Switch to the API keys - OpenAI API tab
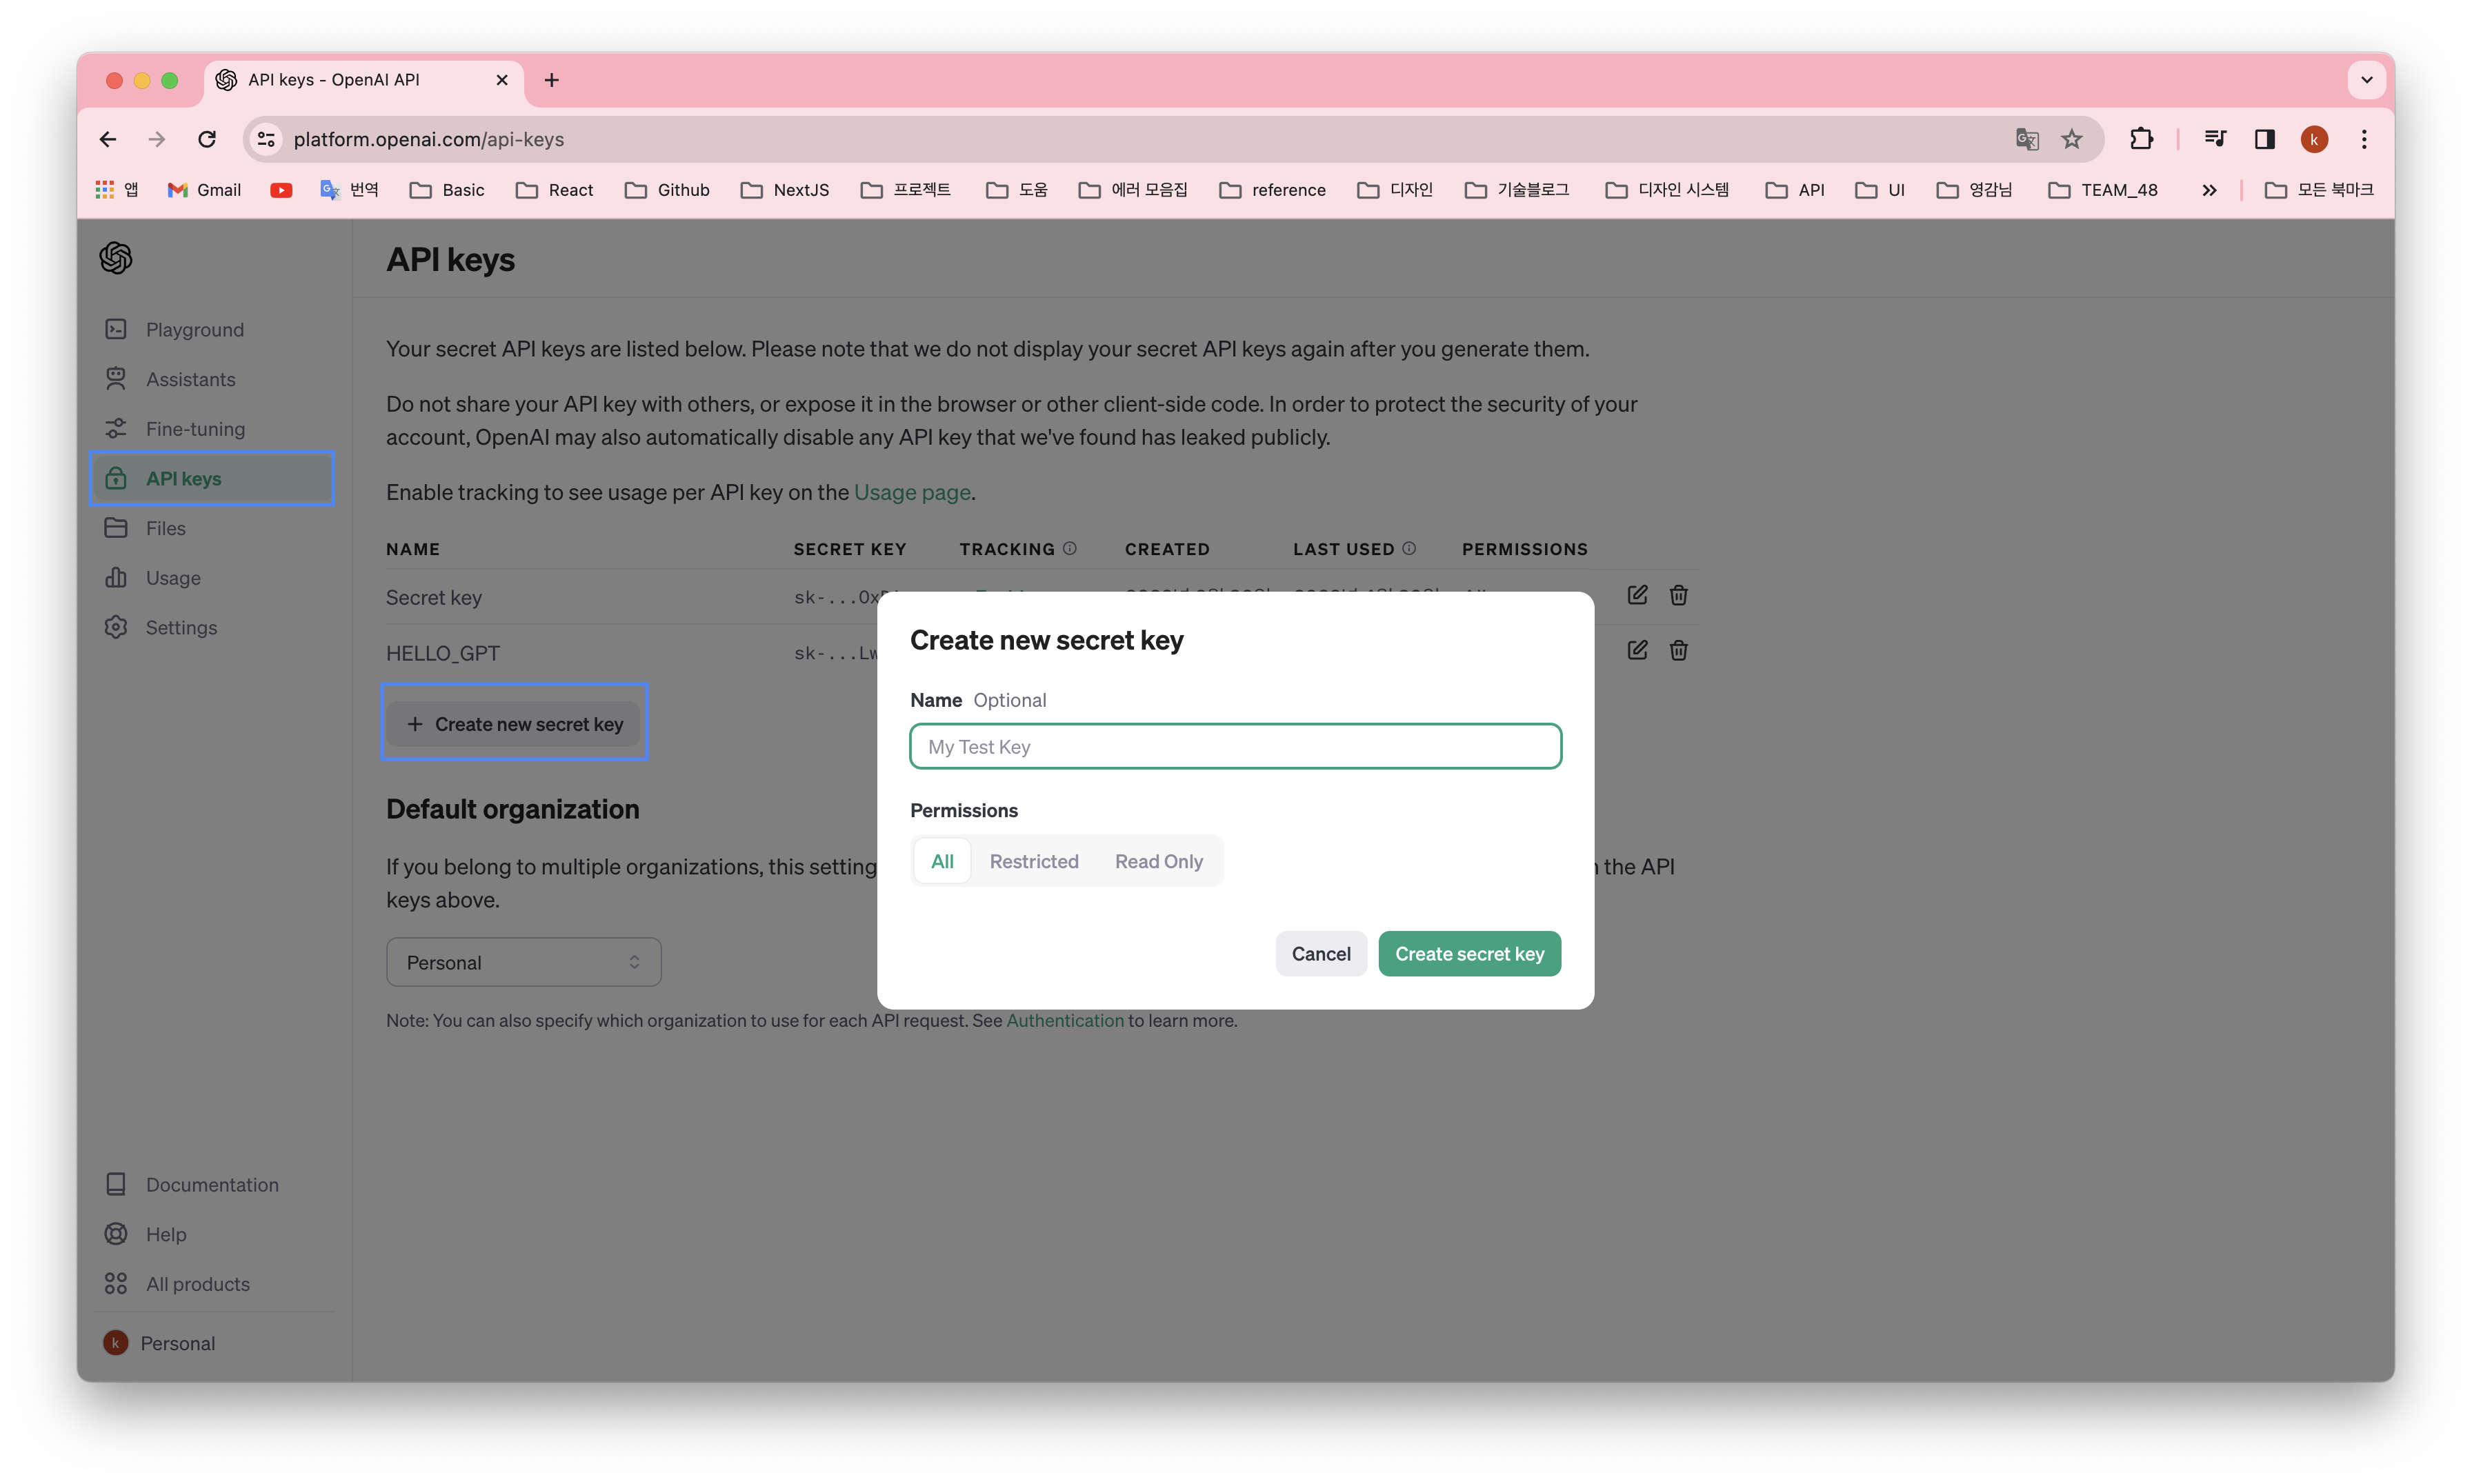The width and height of the screenshot is (2472, 1484). [334, 80]
